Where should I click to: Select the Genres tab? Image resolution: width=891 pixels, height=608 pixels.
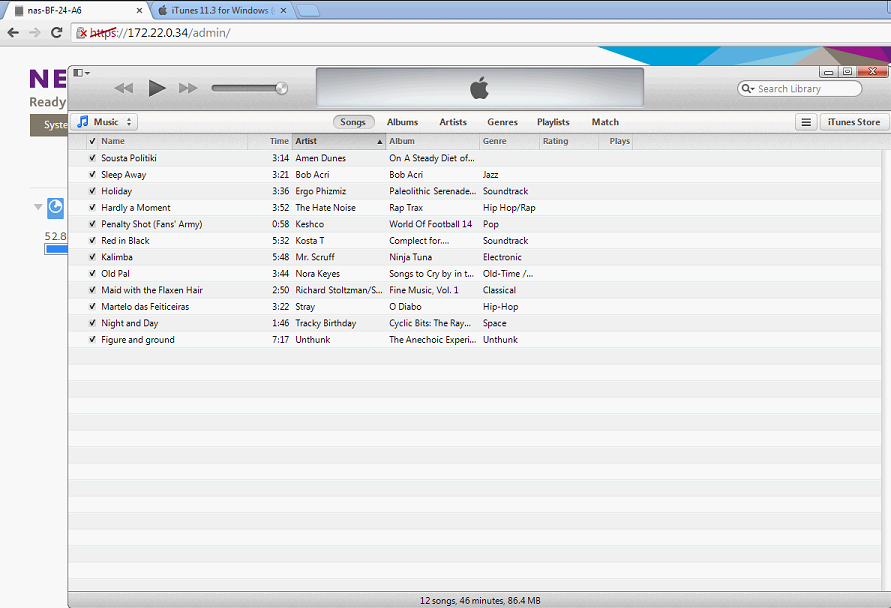502,121
